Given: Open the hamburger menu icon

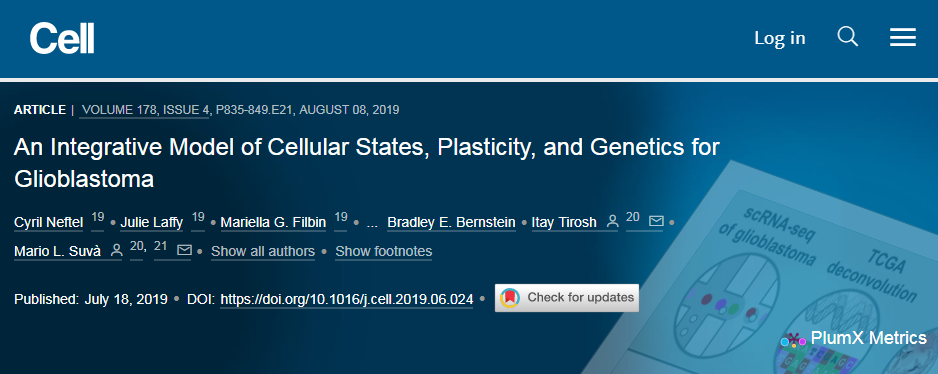Looking at the screenshot, I should click(903, 37).
